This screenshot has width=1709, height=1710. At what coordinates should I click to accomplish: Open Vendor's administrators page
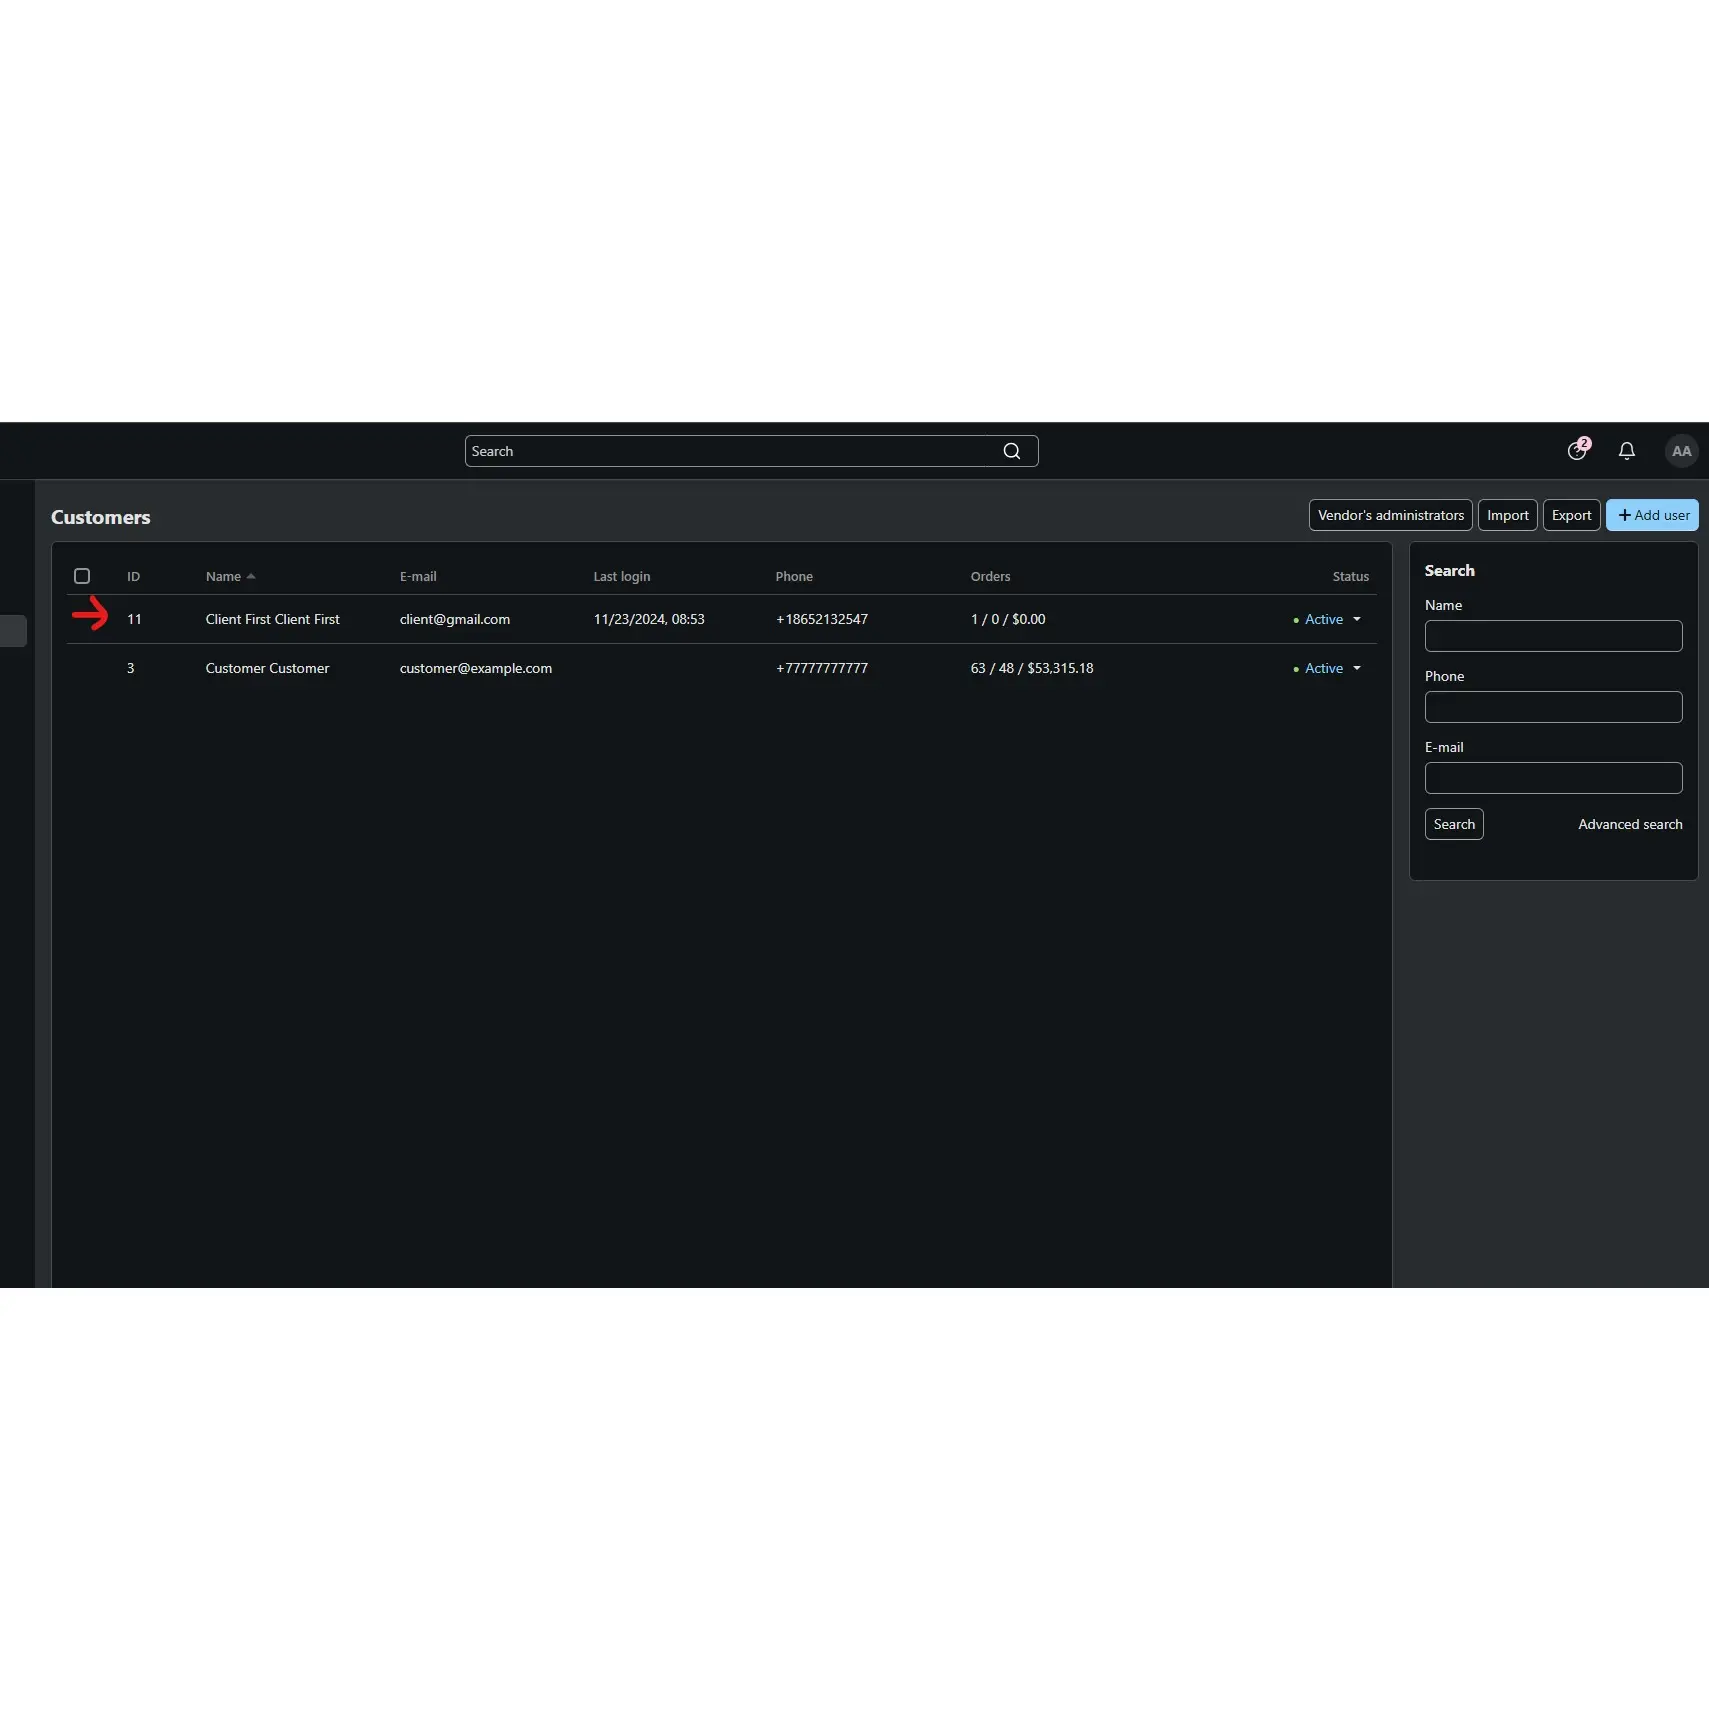(1389, 516)
